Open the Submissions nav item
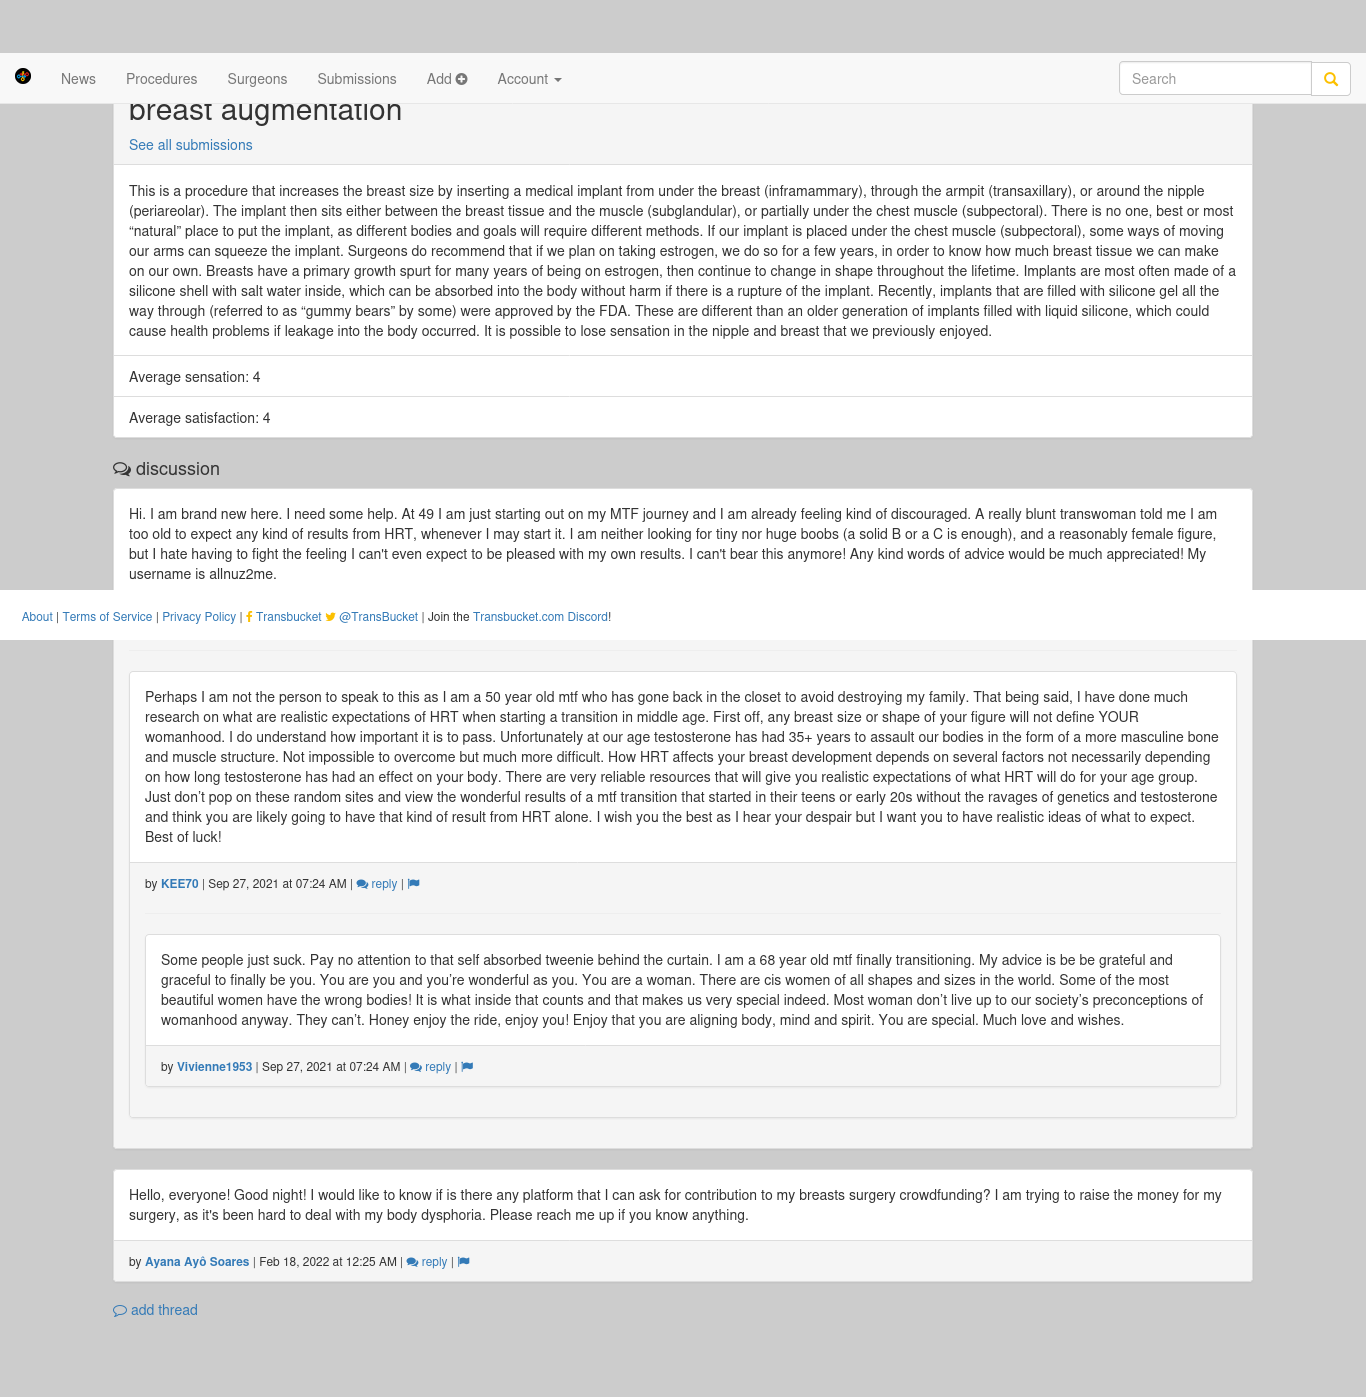The width and height of the screenshot is (1366, 1397). 357,79
